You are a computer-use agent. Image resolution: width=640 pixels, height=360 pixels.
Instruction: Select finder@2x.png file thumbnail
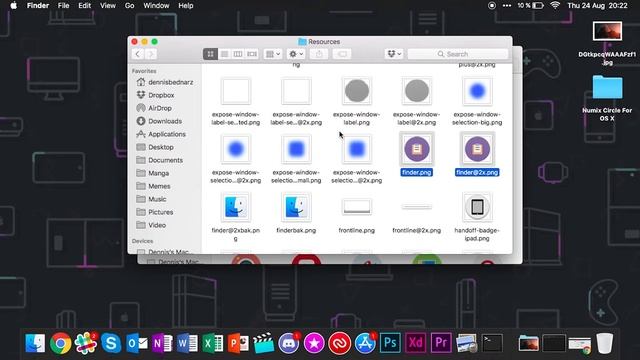point(477,149)
